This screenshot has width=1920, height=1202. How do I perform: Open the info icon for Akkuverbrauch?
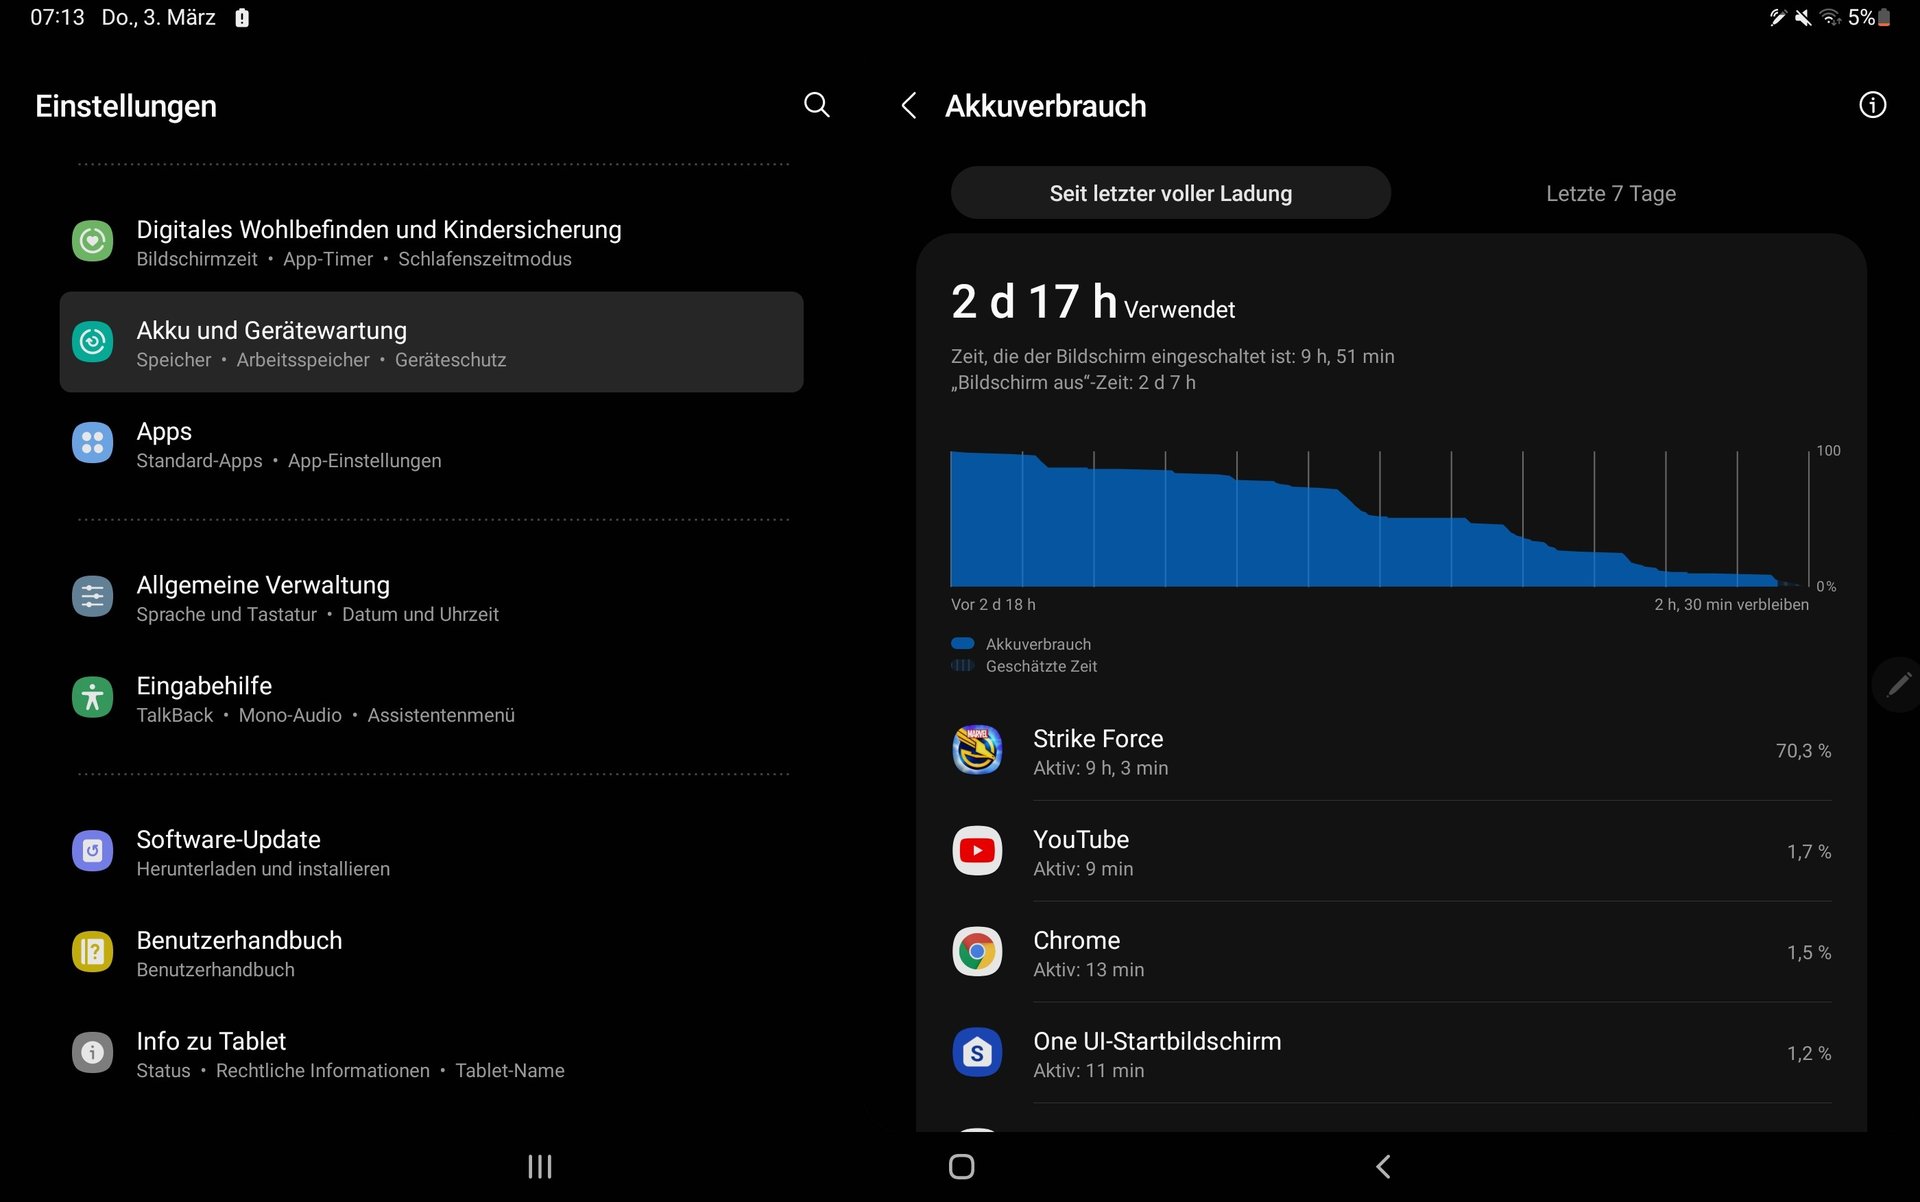coord(1872,105)
